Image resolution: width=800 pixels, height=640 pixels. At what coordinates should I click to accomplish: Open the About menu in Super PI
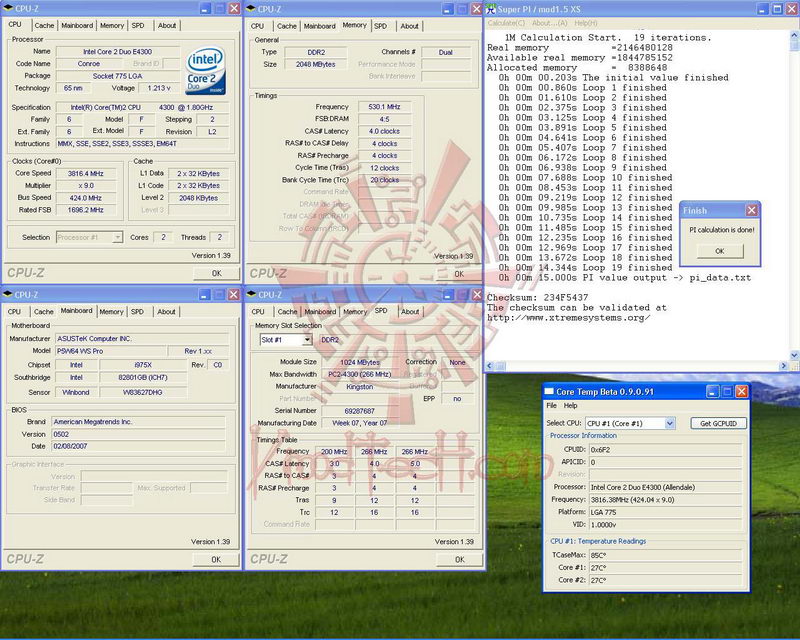pyautogui.click(x=549, y=23)
